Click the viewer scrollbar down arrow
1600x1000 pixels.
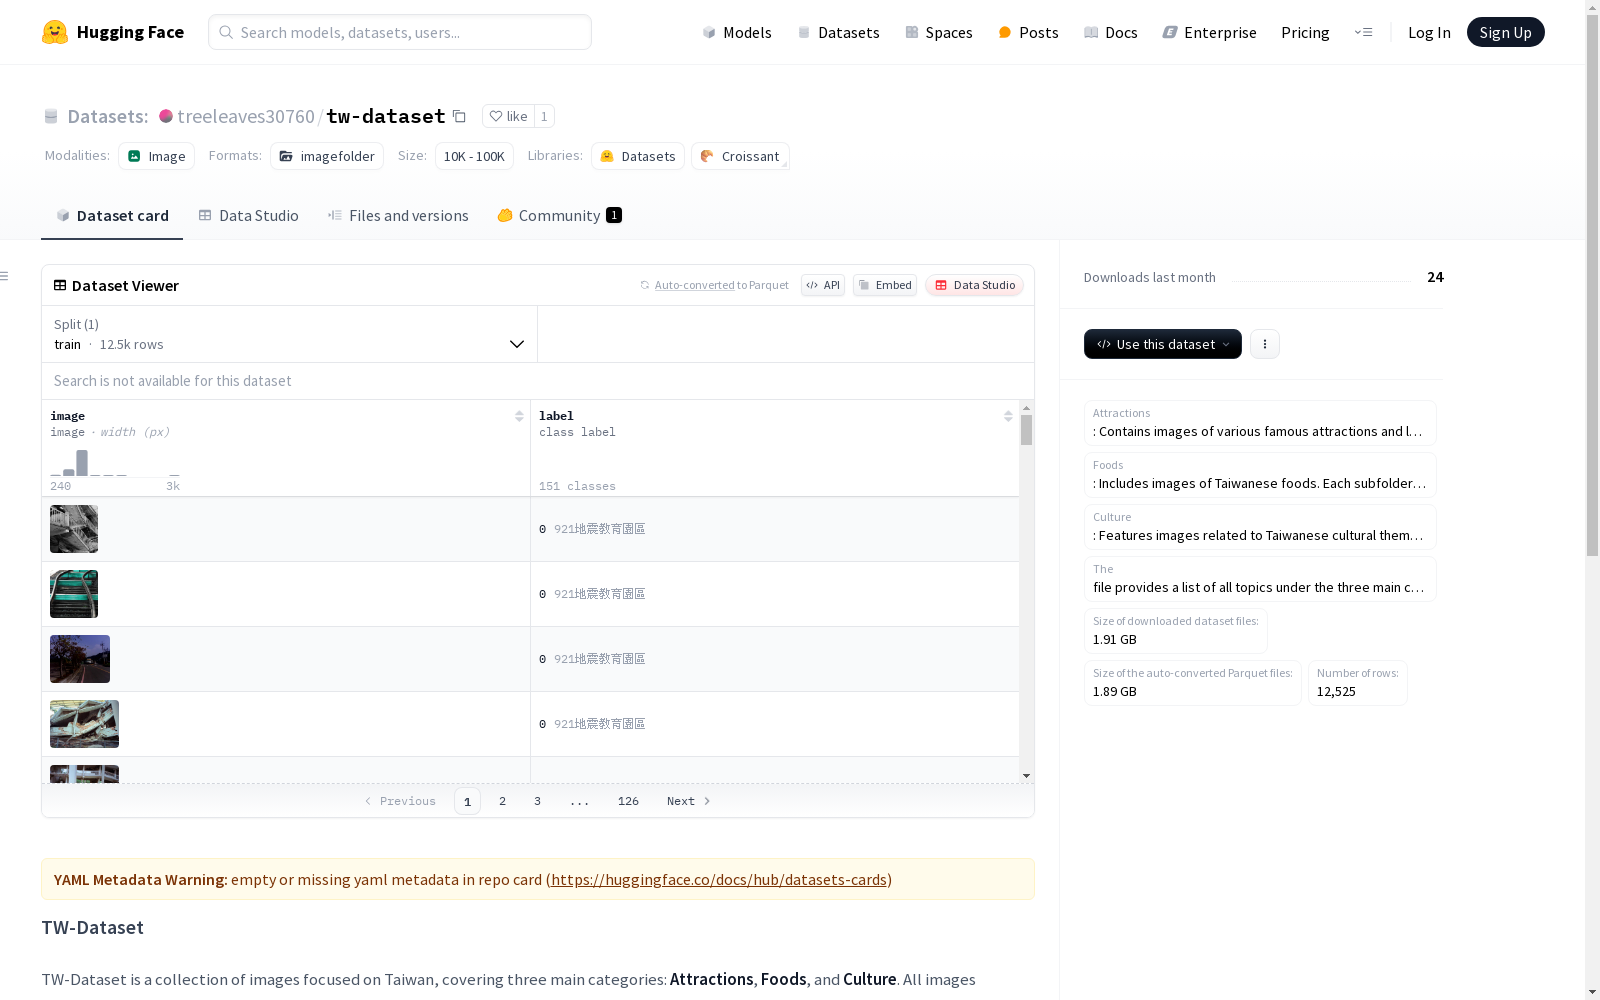point(1026,776)
